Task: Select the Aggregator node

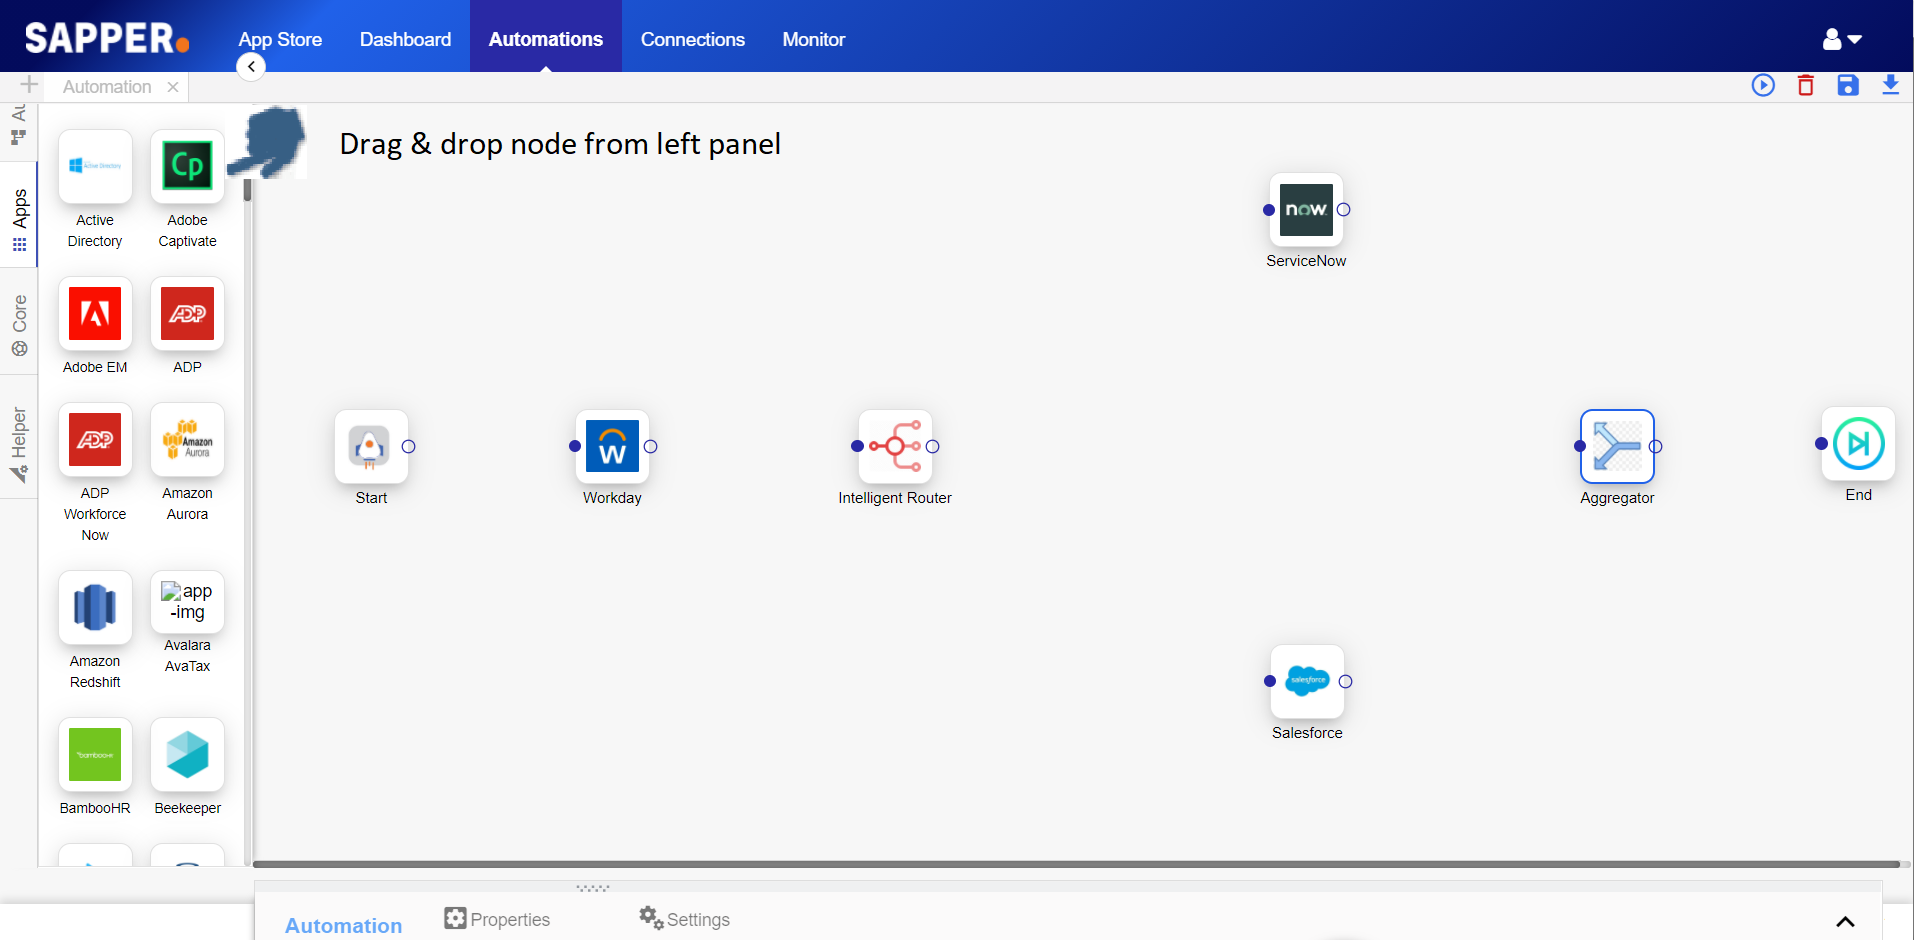Action: click(1617, 447)
